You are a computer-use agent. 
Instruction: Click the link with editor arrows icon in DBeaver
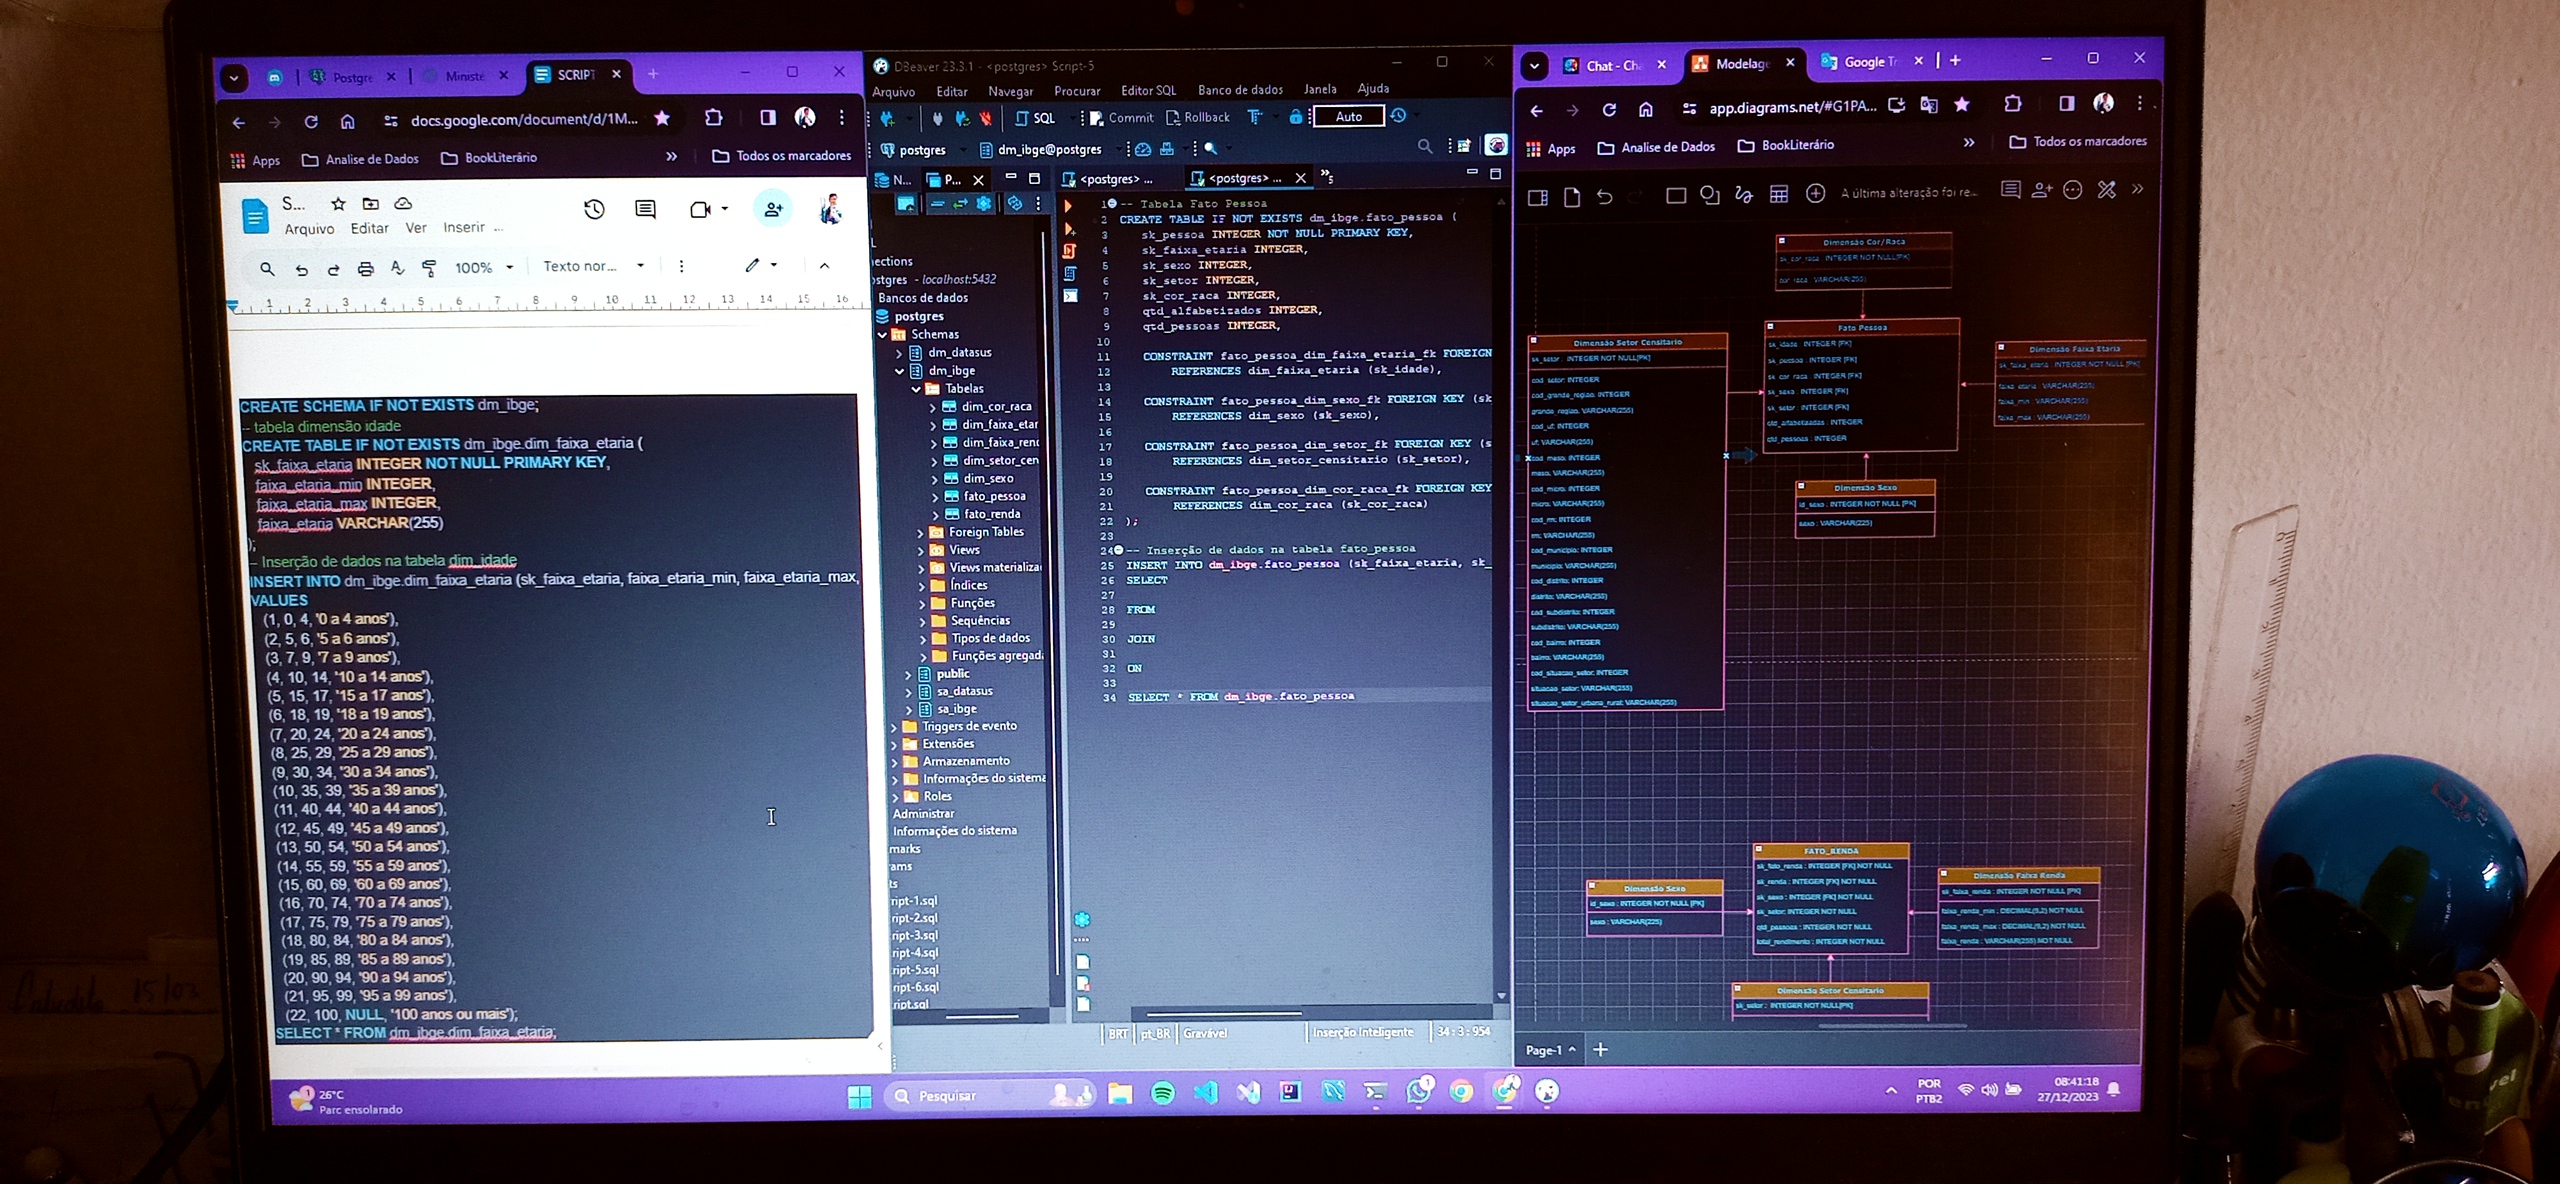pos(960,204)
